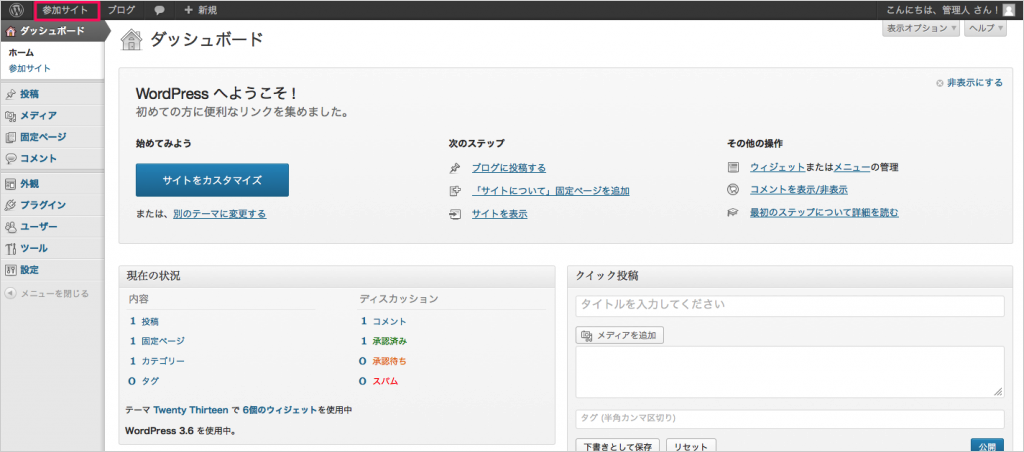
Task: Open the ブログ admin bar menu
Action: tap(121, 10)
